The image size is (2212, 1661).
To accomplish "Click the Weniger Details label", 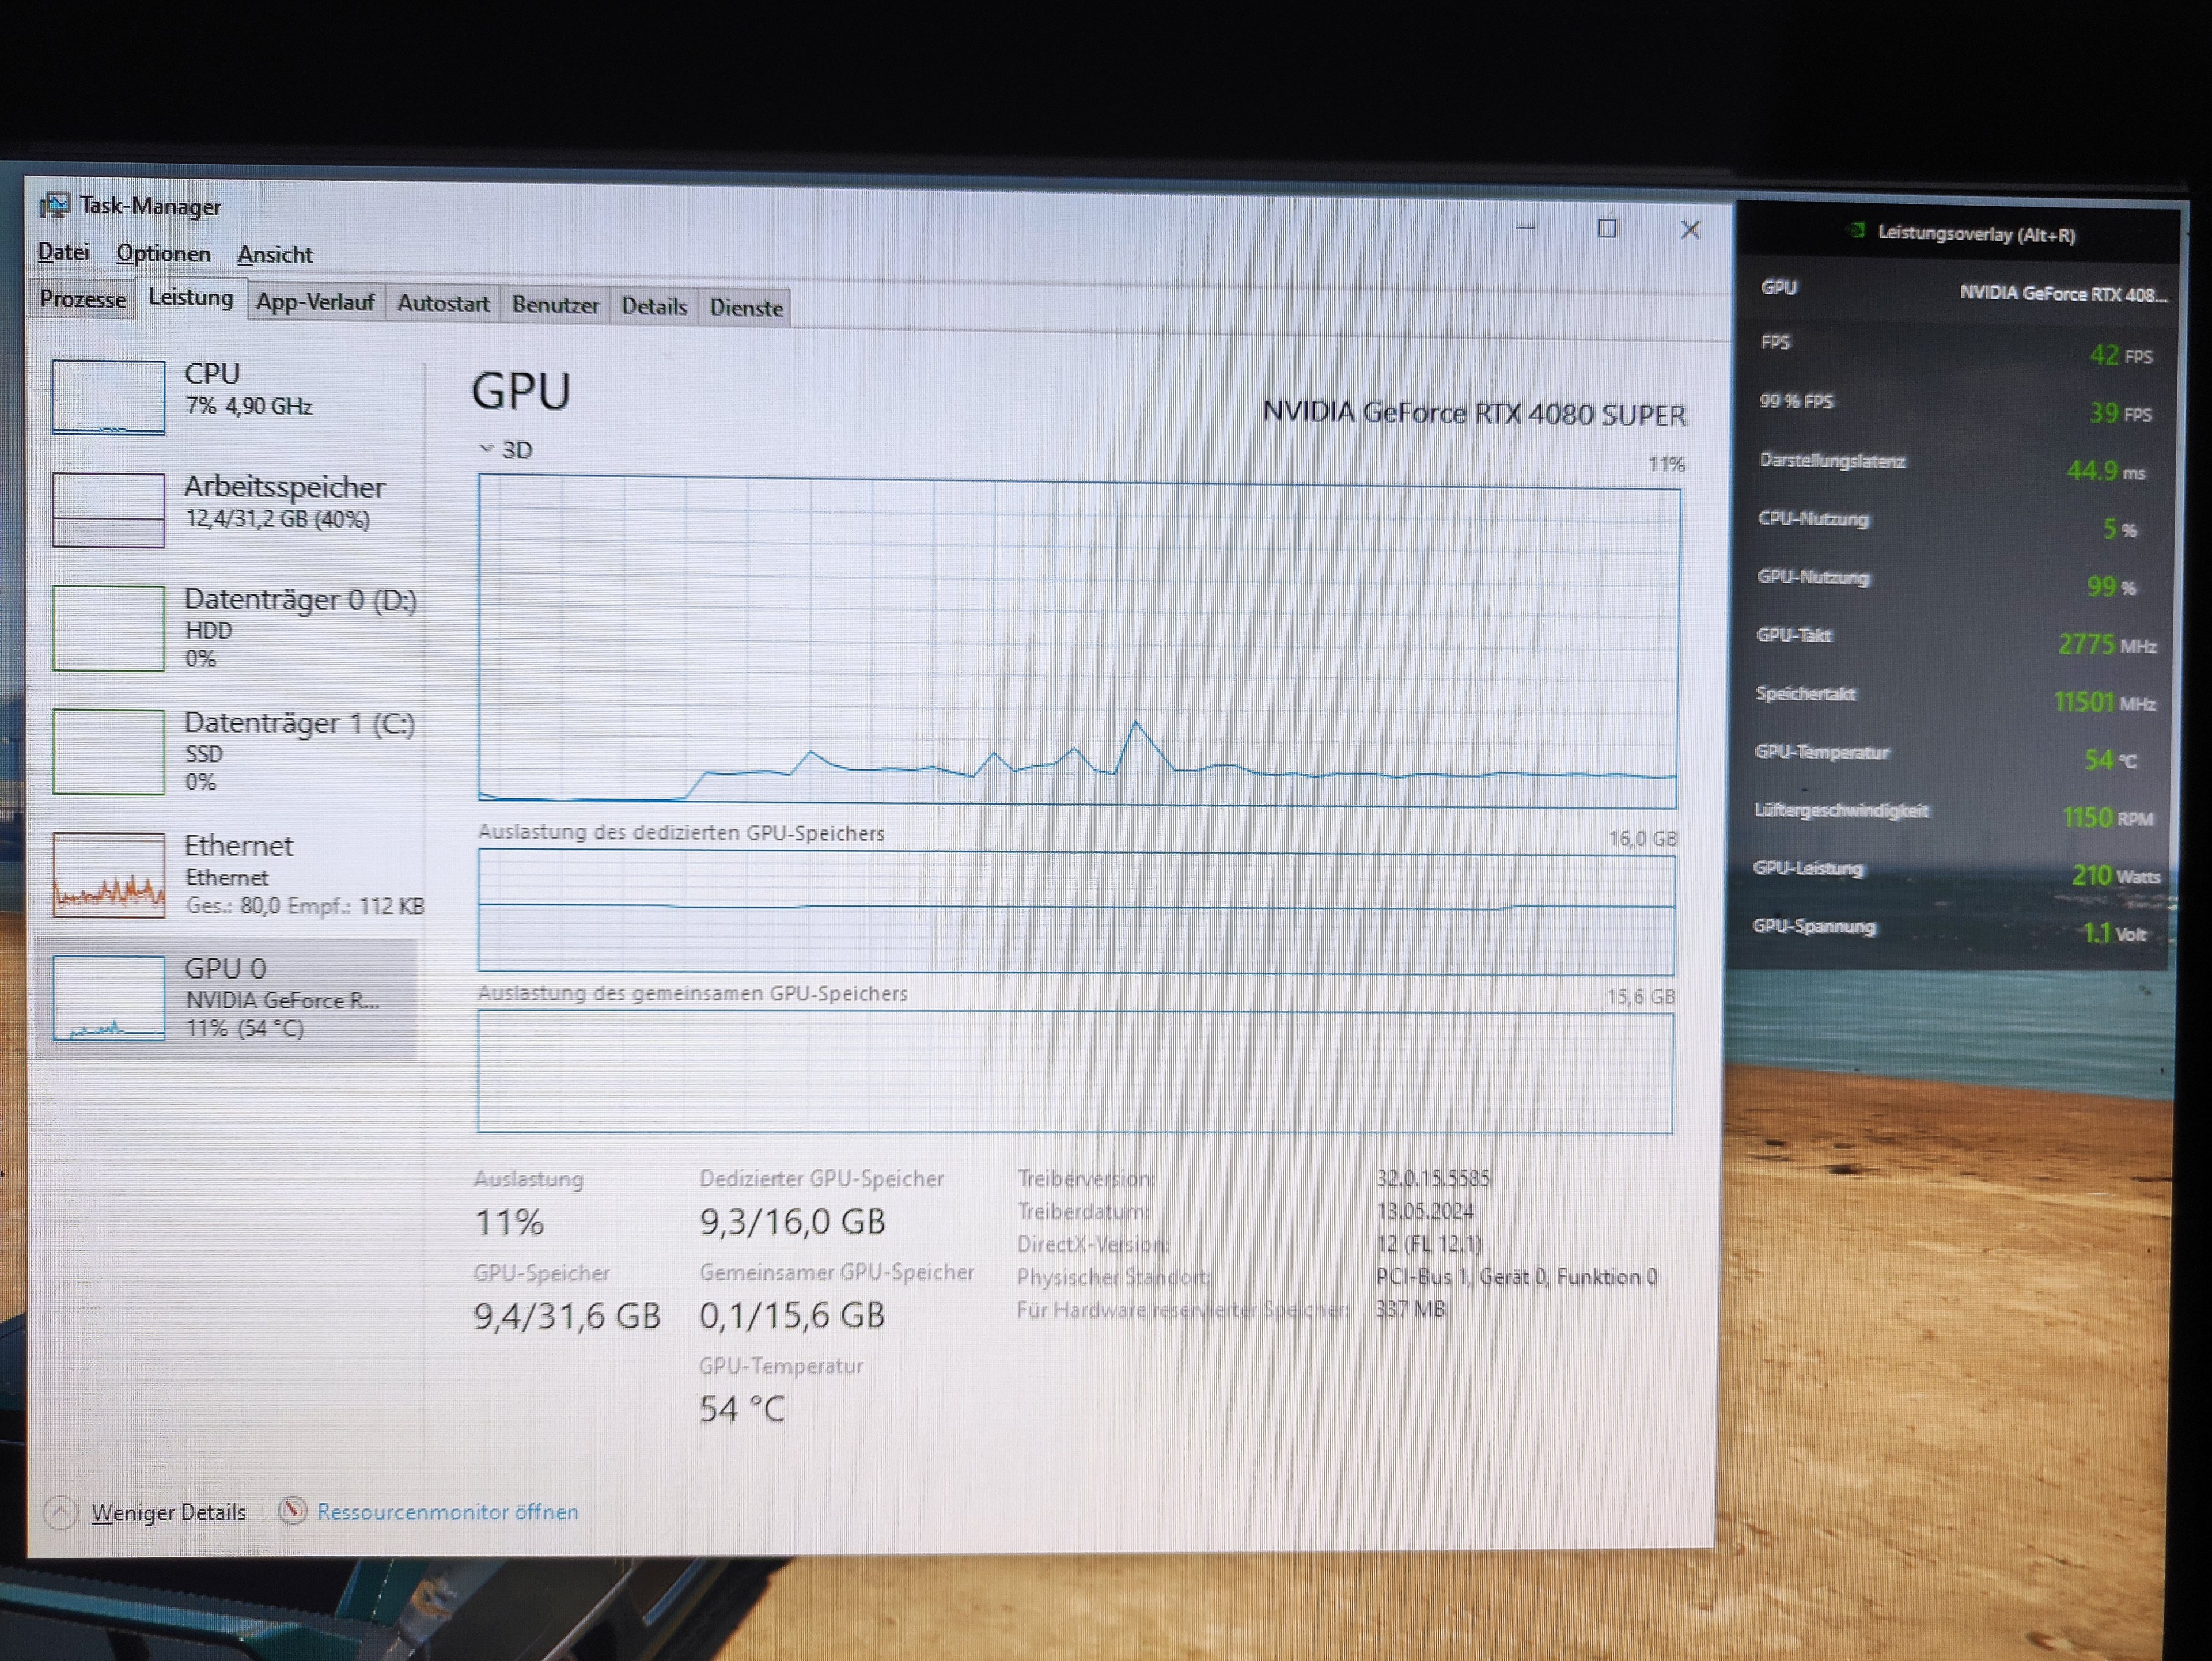I will coord(168,1512).
